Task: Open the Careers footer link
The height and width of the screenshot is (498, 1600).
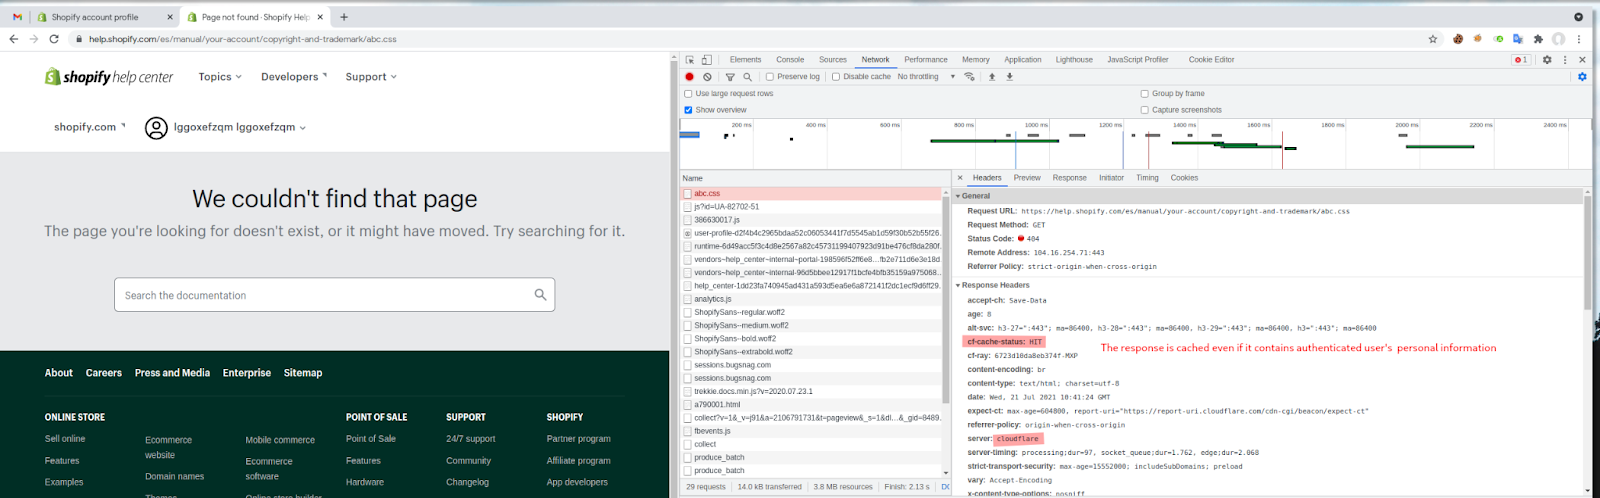Action: click(x=104, y=373)
